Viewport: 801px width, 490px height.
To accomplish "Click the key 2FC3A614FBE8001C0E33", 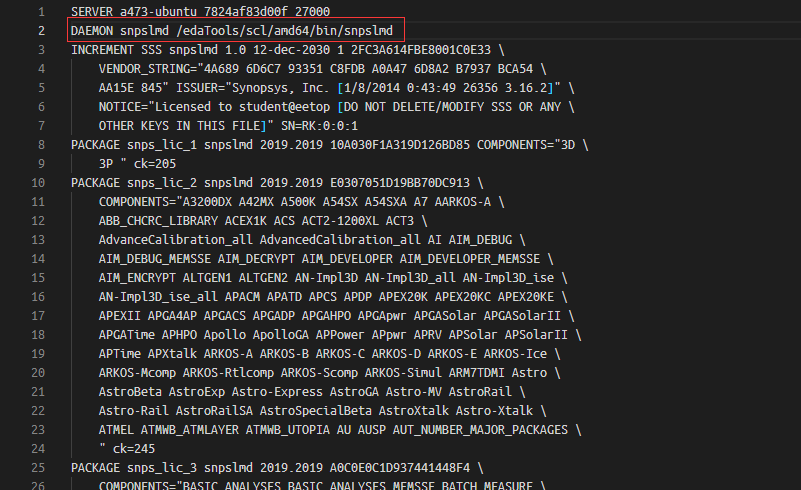I will (x=421, y=50).
